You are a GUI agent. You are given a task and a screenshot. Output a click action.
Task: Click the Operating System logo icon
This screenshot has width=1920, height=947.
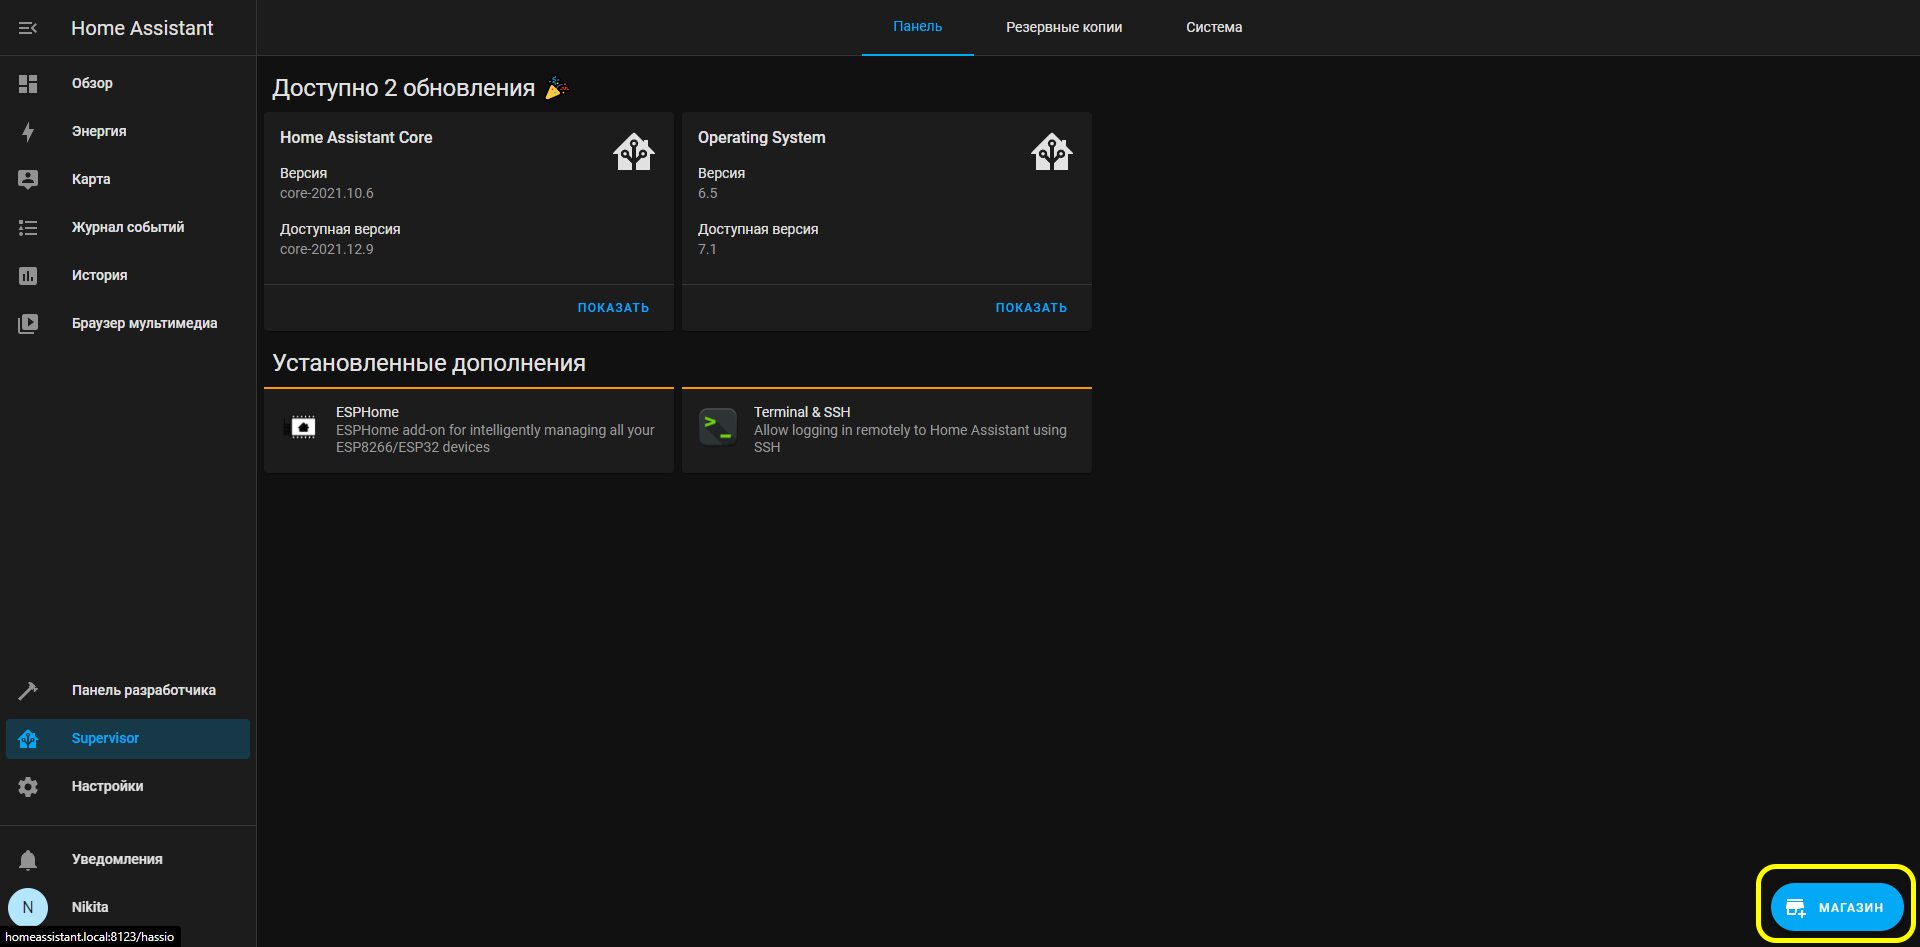[1052, 152]
